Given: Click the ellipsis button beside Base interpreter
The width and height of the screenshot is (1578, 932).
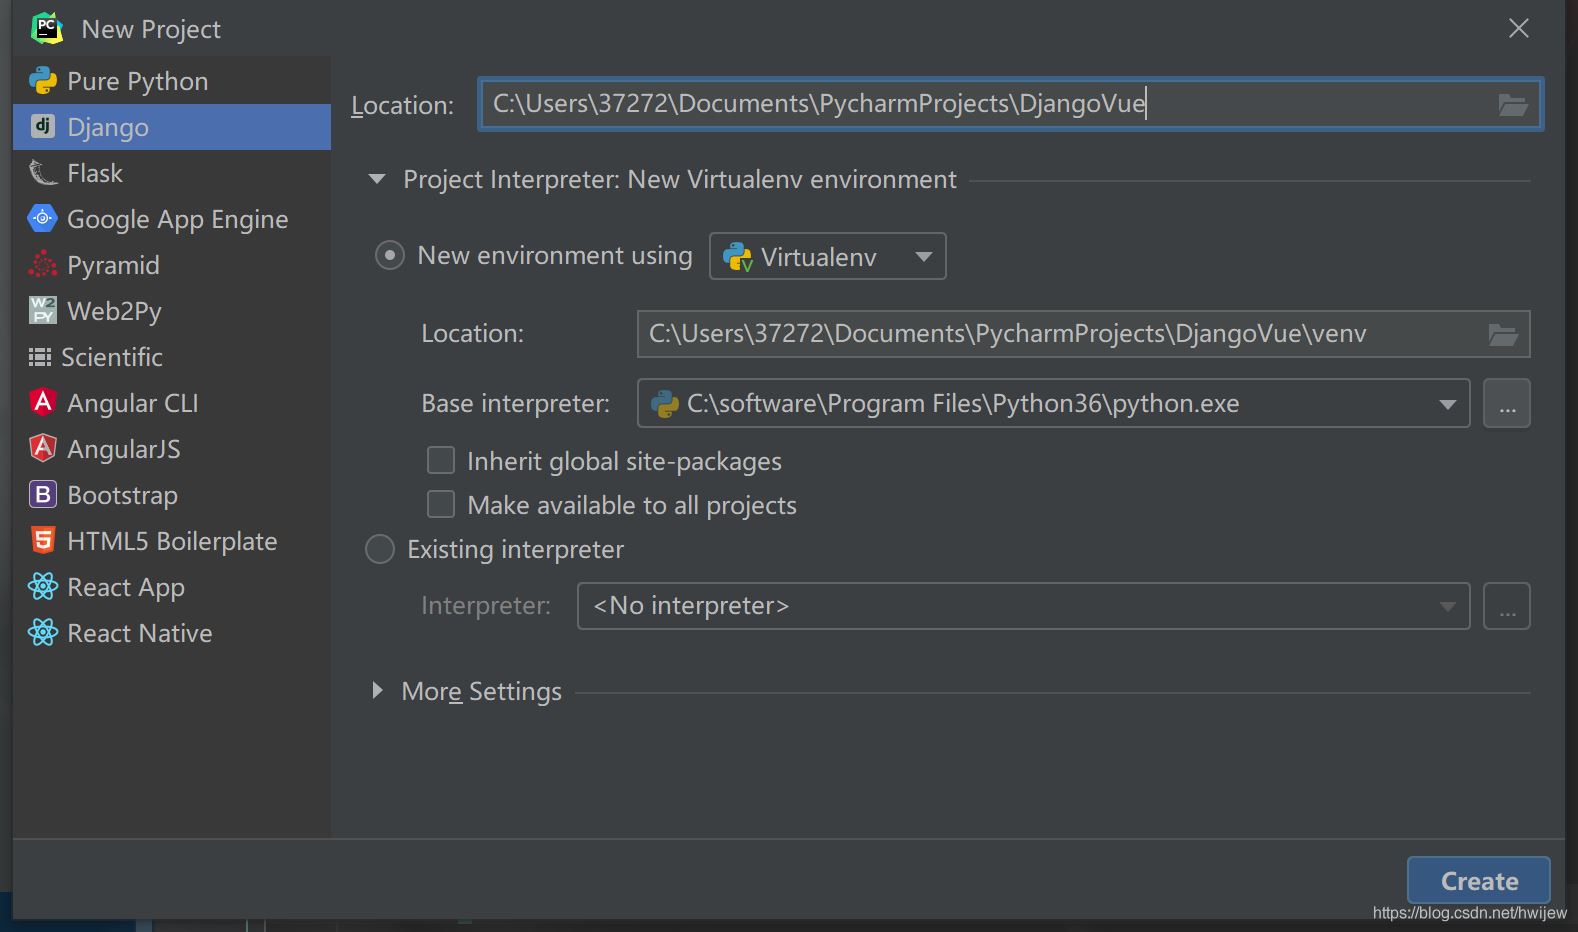Looking at the screenshot, I should 1506,404.
